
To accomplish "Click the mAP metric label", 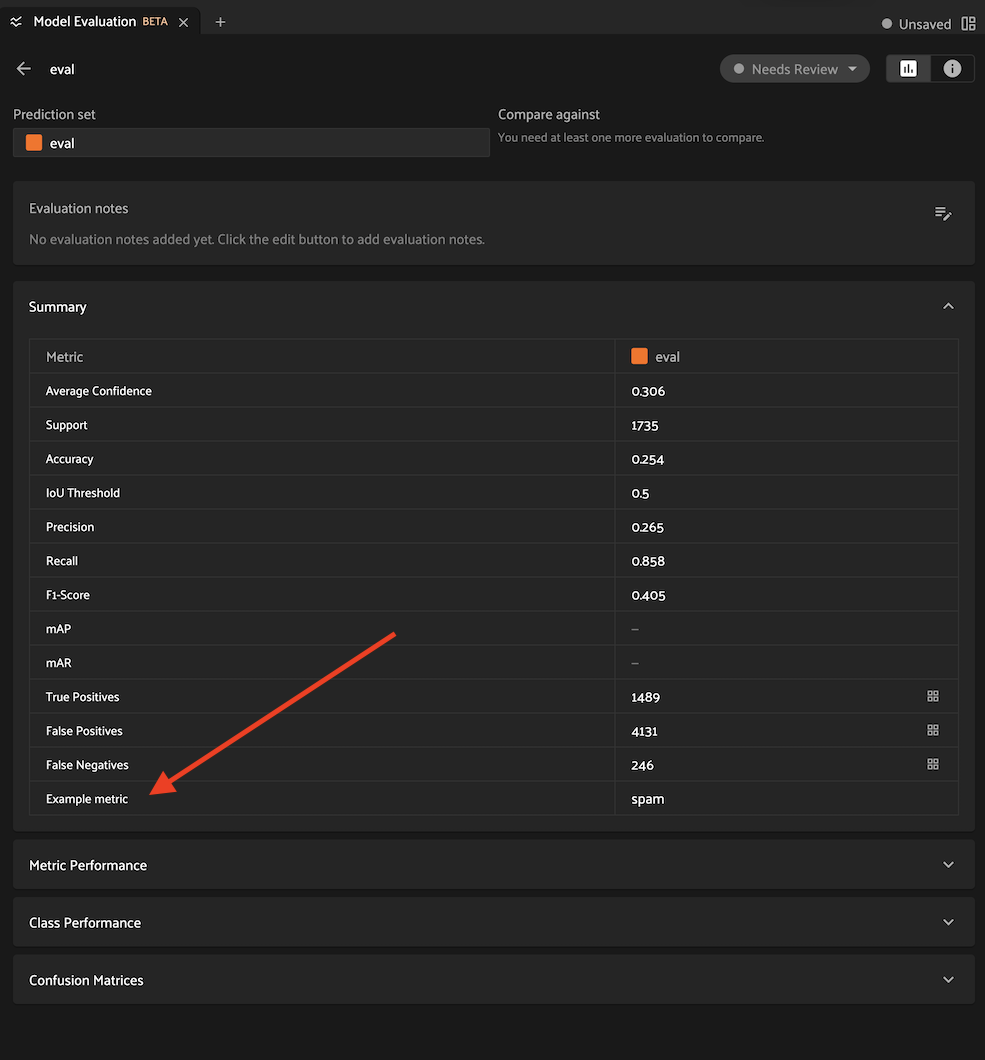I will tap(58, 629).
